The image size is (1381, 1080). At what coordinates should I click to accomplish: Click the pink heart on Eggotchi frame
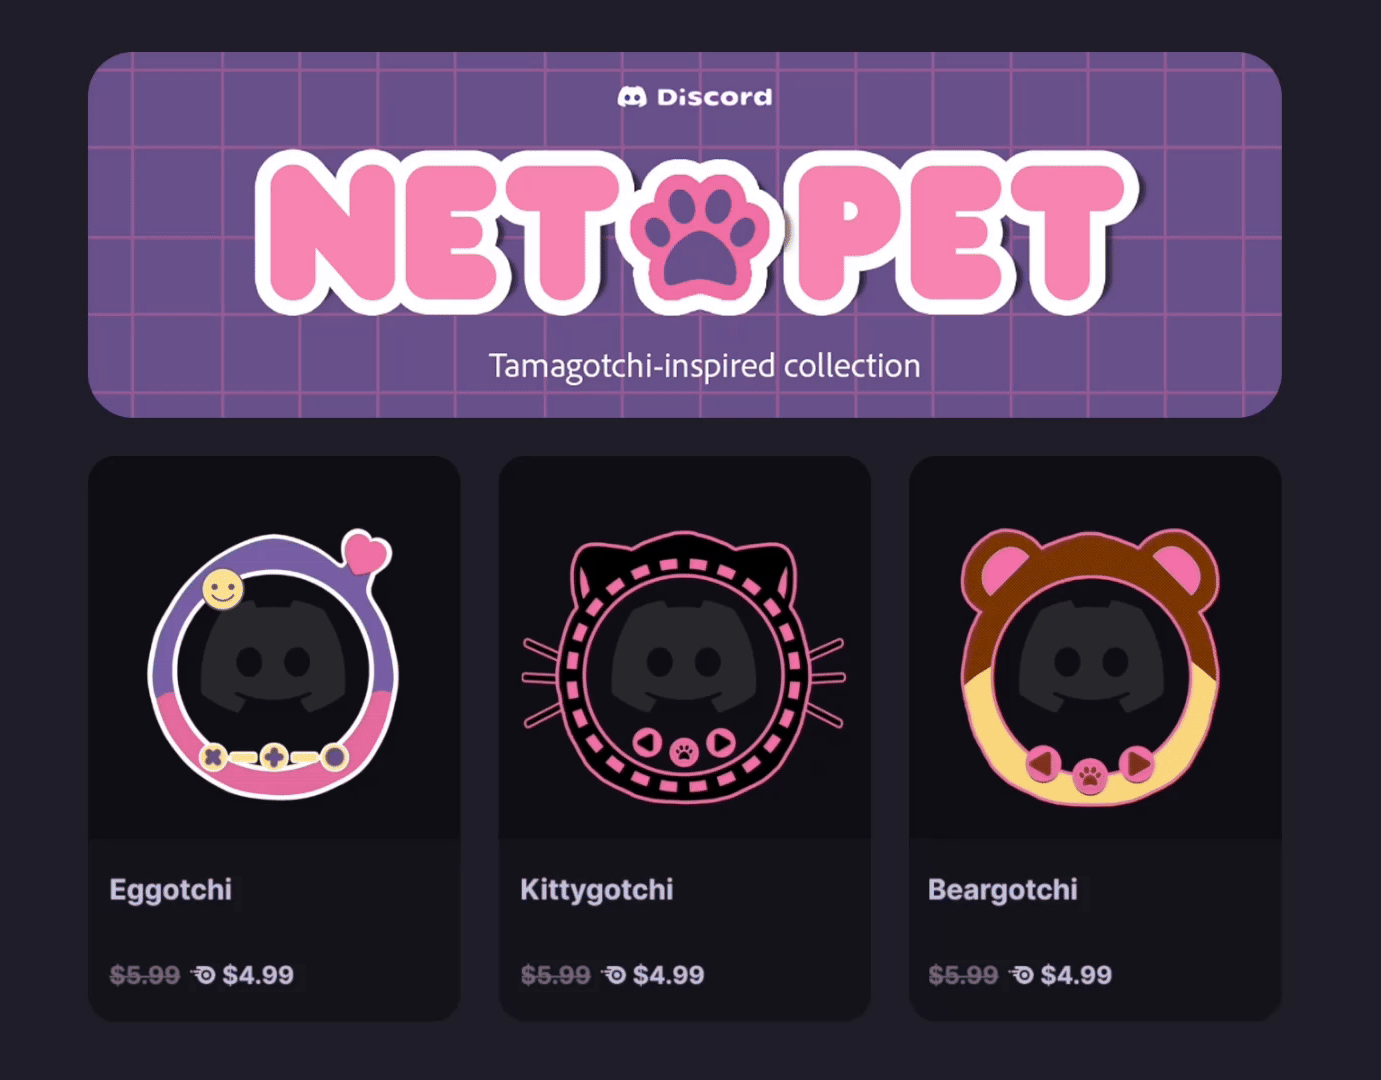366,552
